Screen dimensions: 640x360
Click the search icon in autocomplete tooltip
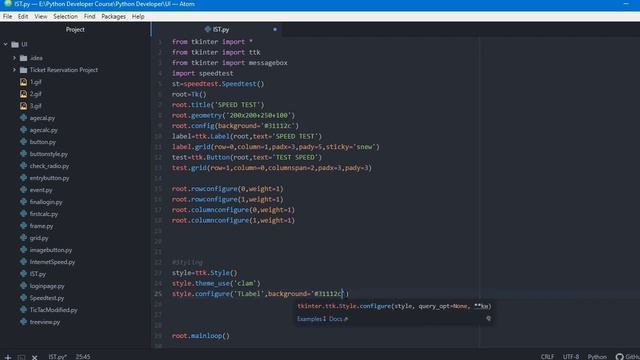click(x=489, y=318)
